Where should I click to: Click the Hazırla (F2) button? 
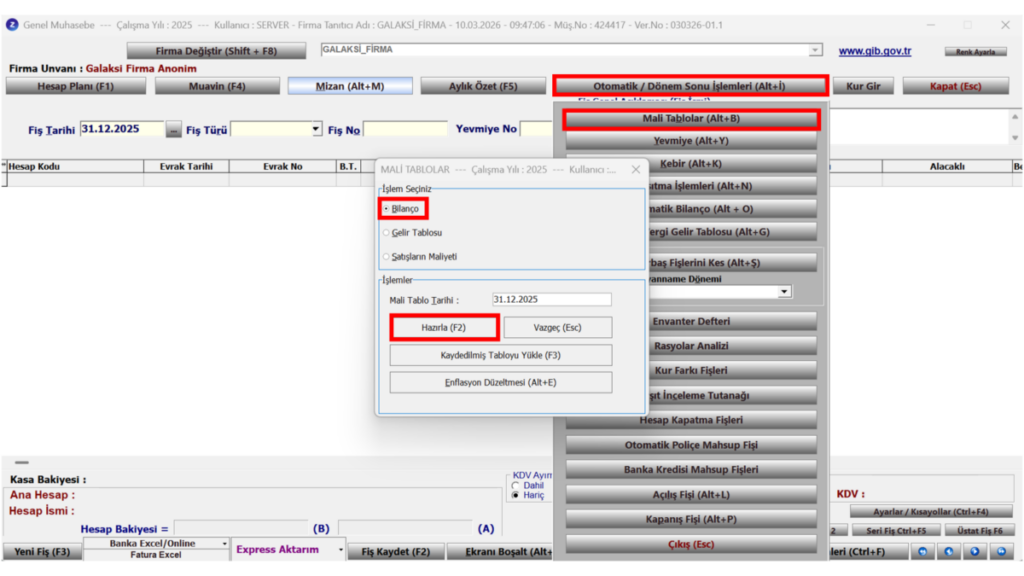(444, 328)
